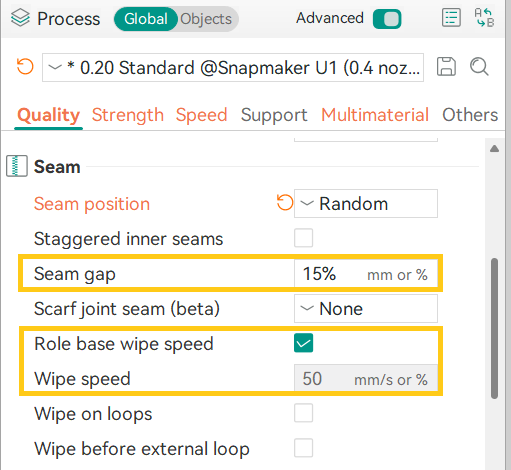Select the Global mode button

tap(146, 19)
